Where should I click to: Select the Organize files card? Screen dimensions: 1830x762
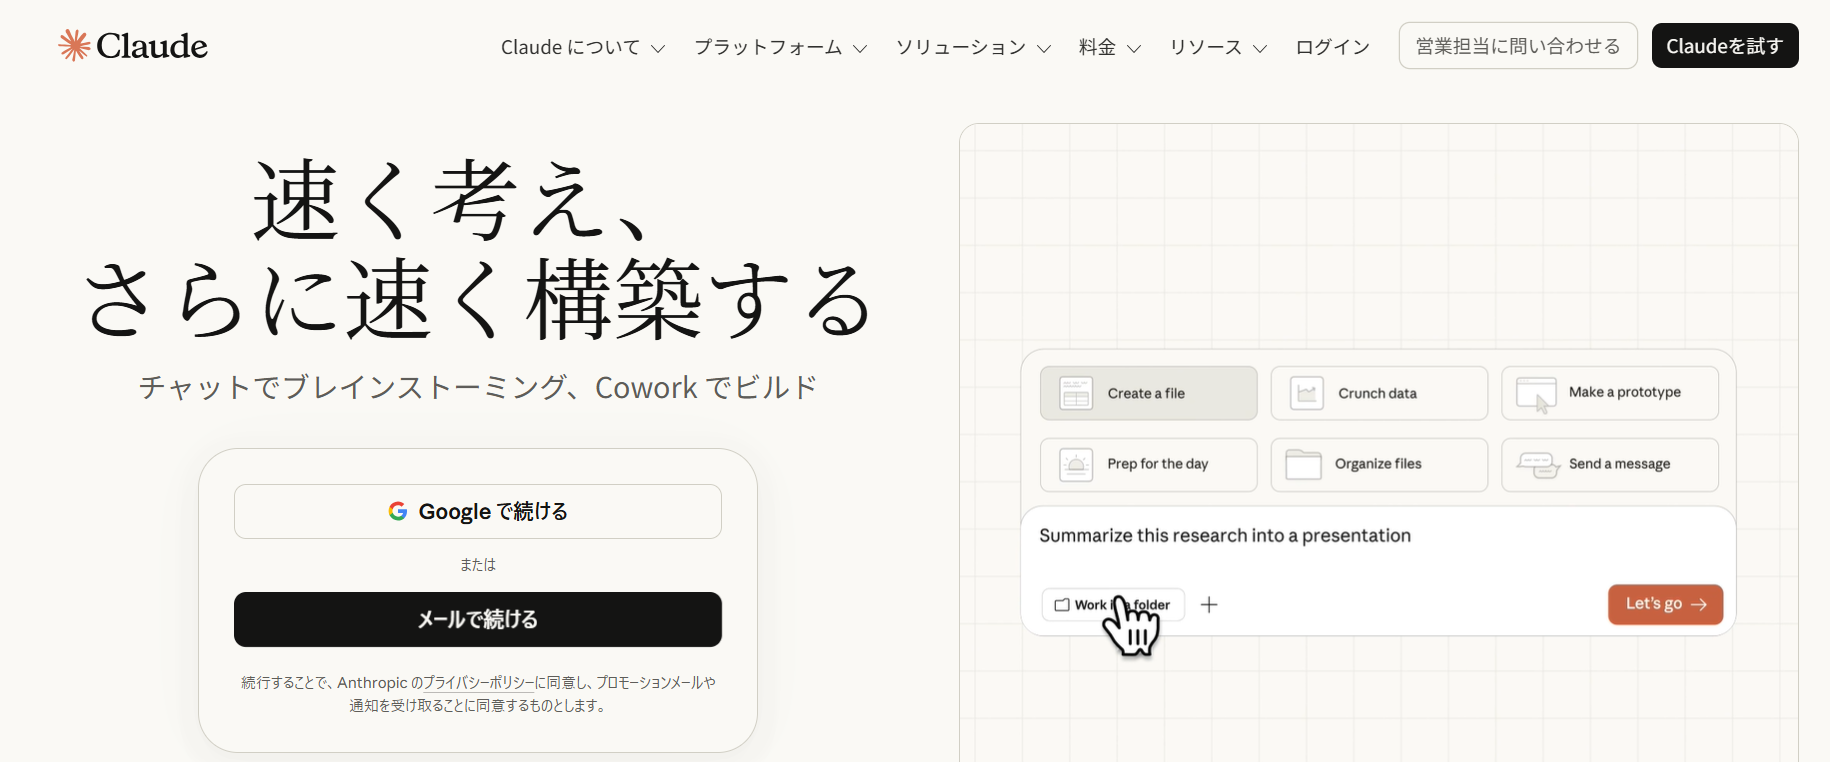tap(1379, 464)
